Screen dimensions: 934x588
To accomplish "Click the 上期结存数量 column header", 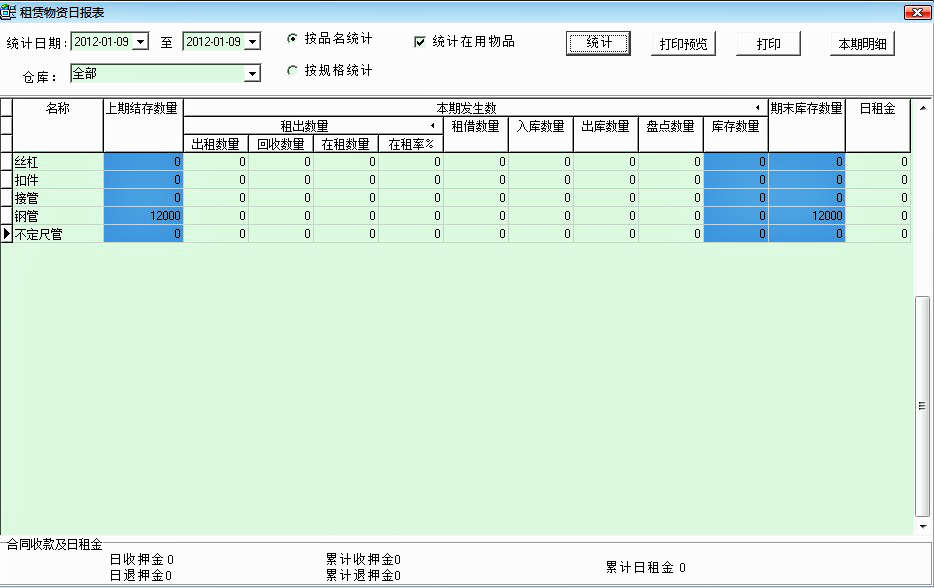I will [143, 125].
